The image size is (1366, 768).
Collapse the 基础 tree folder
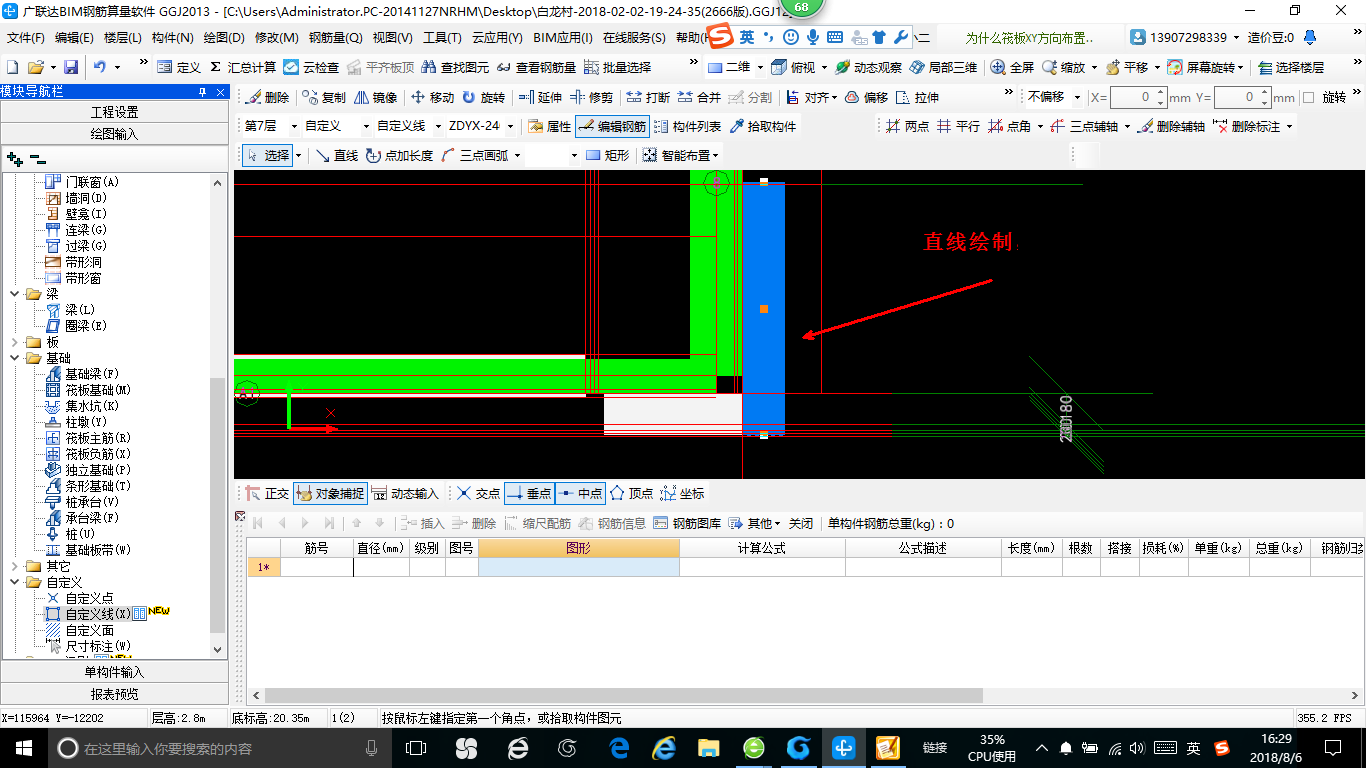click(x=15, y=358)
